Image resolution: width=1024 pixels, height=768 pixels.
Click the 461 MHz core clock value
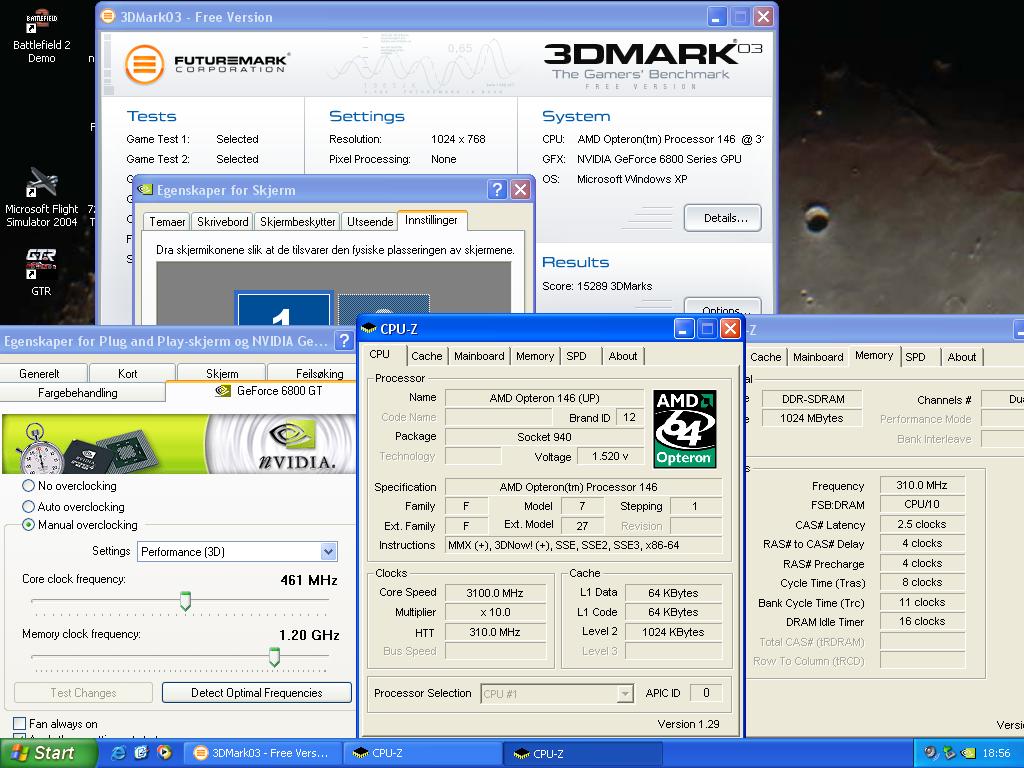pos(309,580)
